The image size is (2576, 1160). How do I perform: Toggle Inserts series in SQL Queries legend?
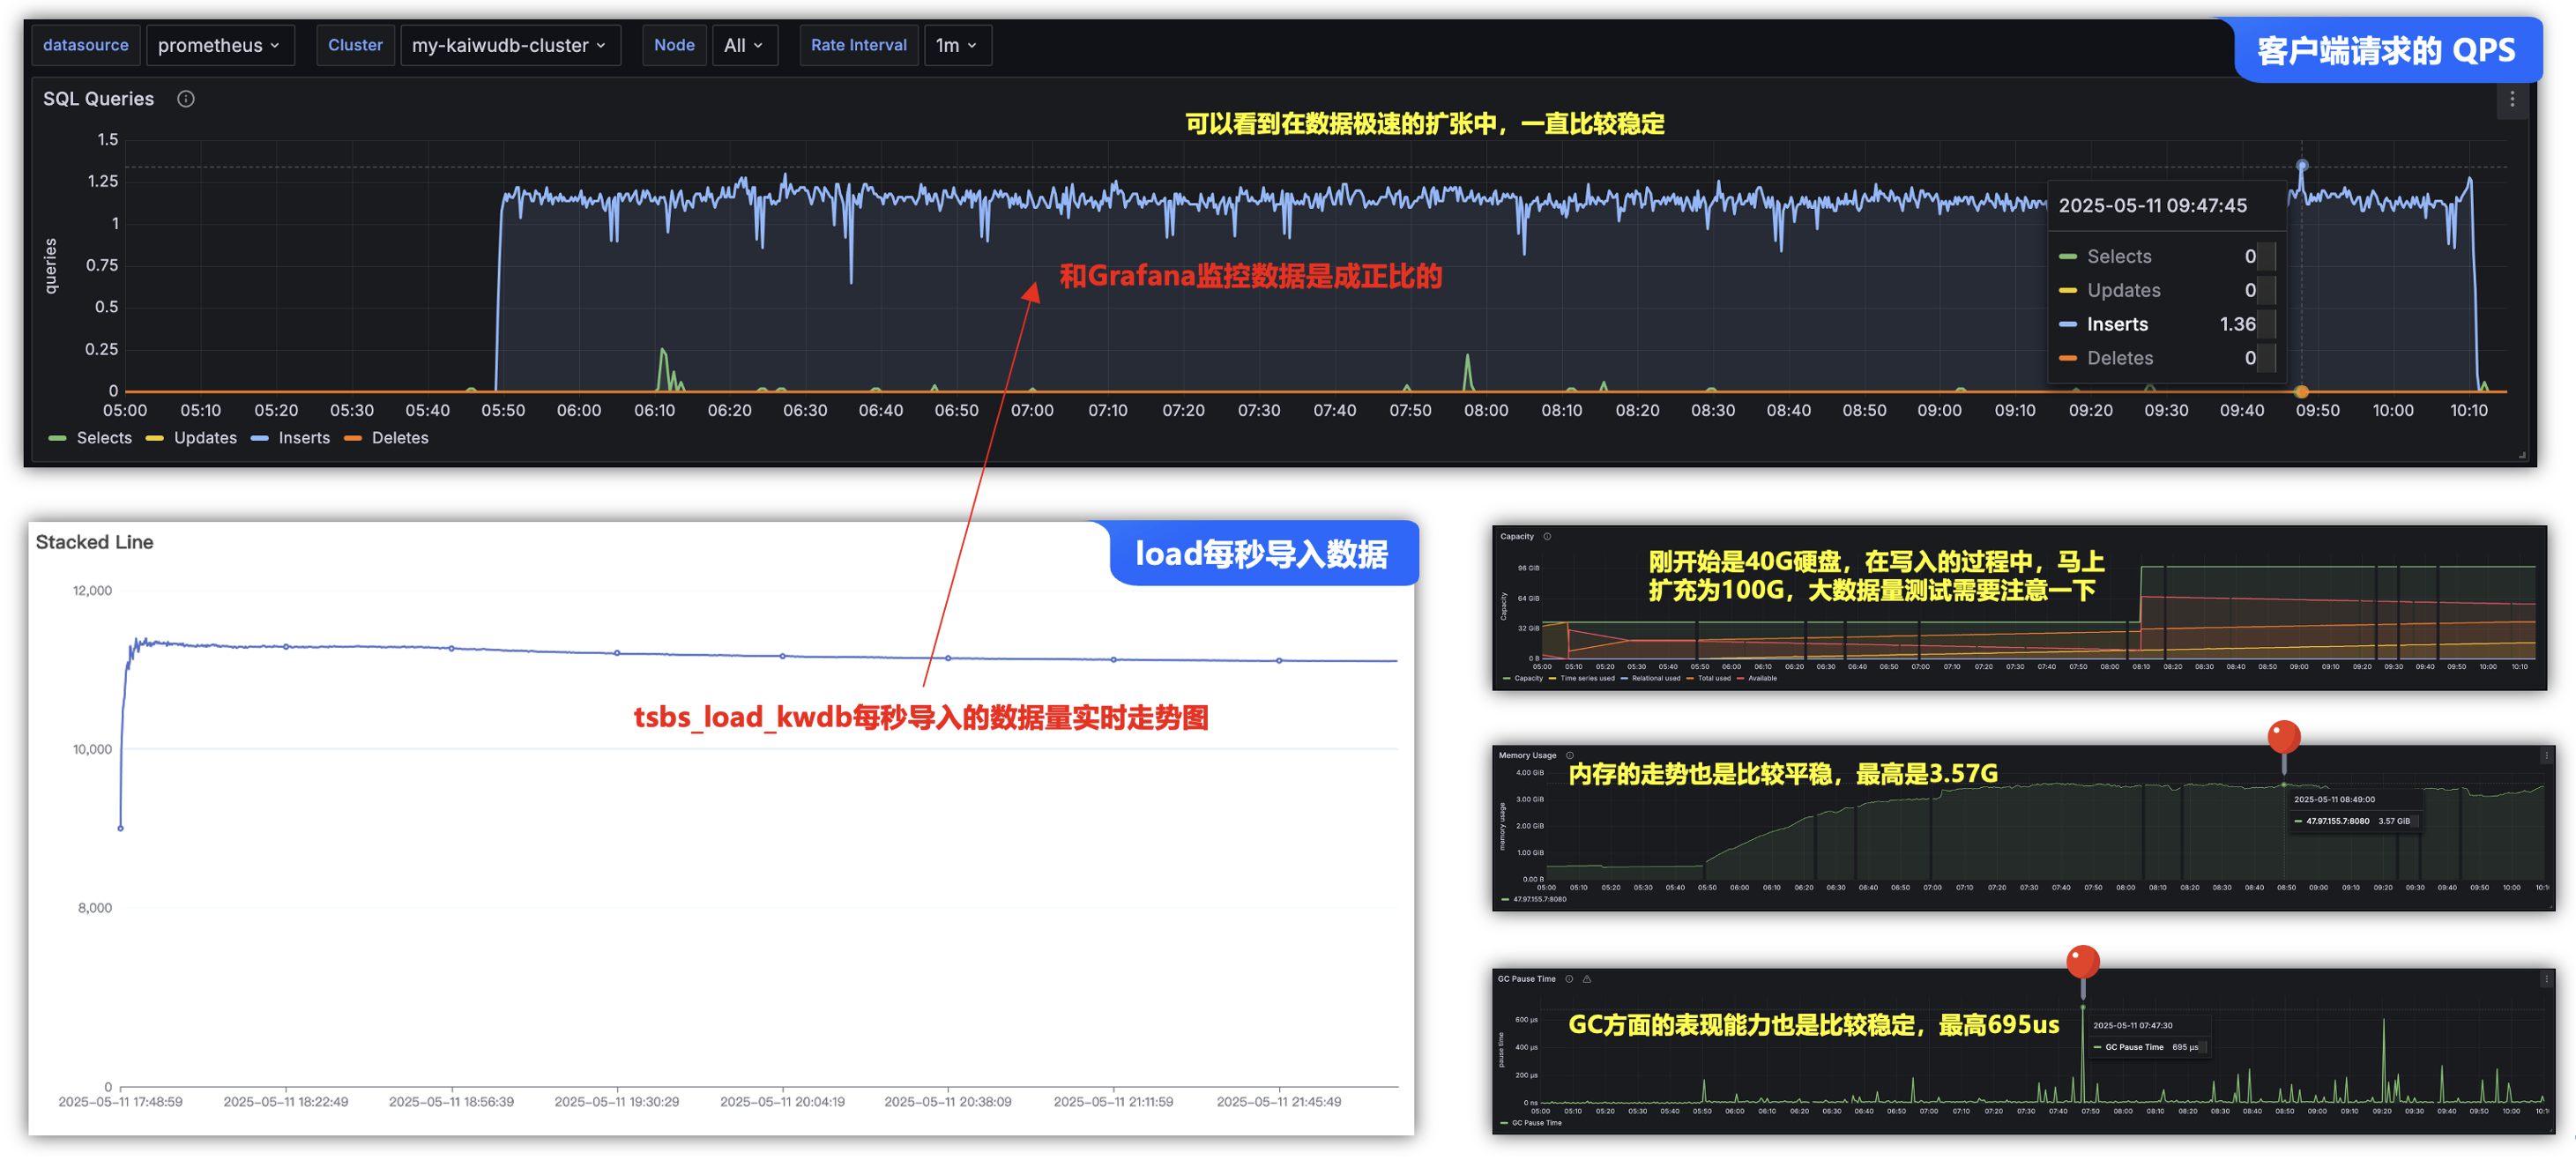[303, 438]
